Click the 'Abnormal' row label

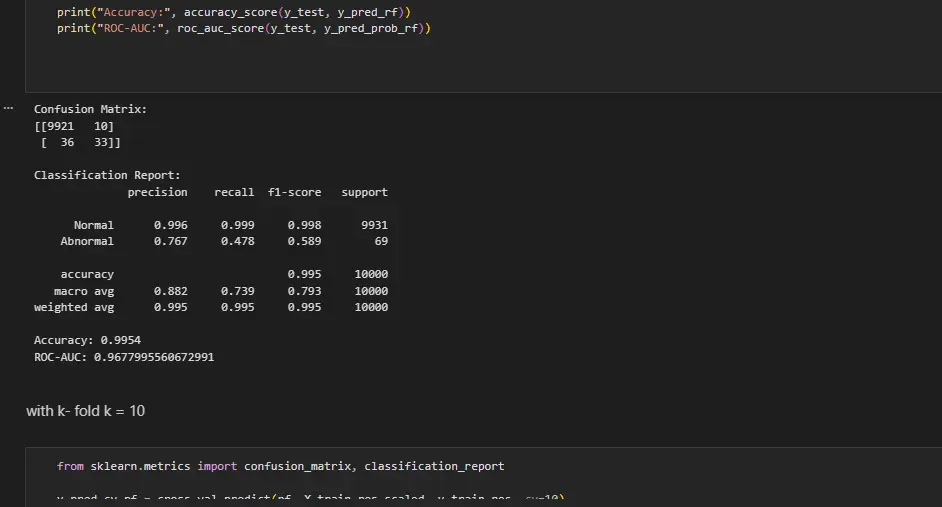pos(87,241)
